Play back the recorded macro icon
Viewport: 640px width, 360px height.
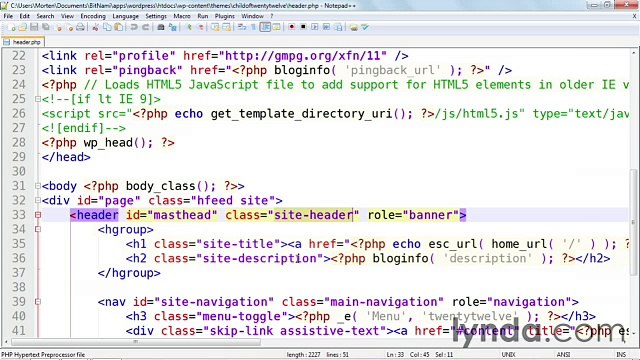[x=315, y=27]
